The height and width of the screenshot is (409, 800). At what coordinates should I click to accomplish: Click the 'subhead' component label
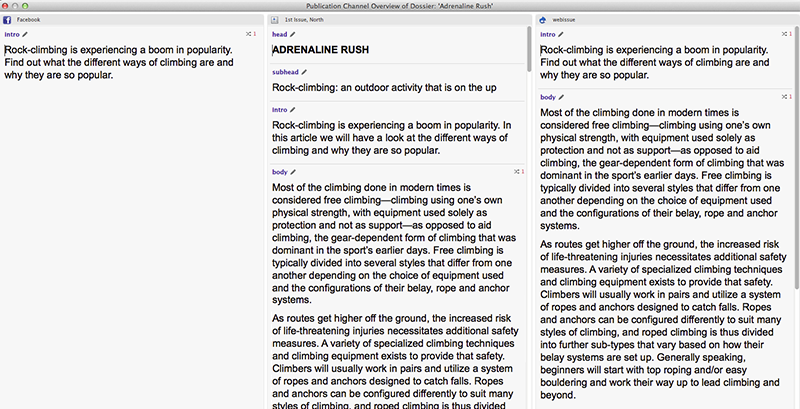click(285, 72)
